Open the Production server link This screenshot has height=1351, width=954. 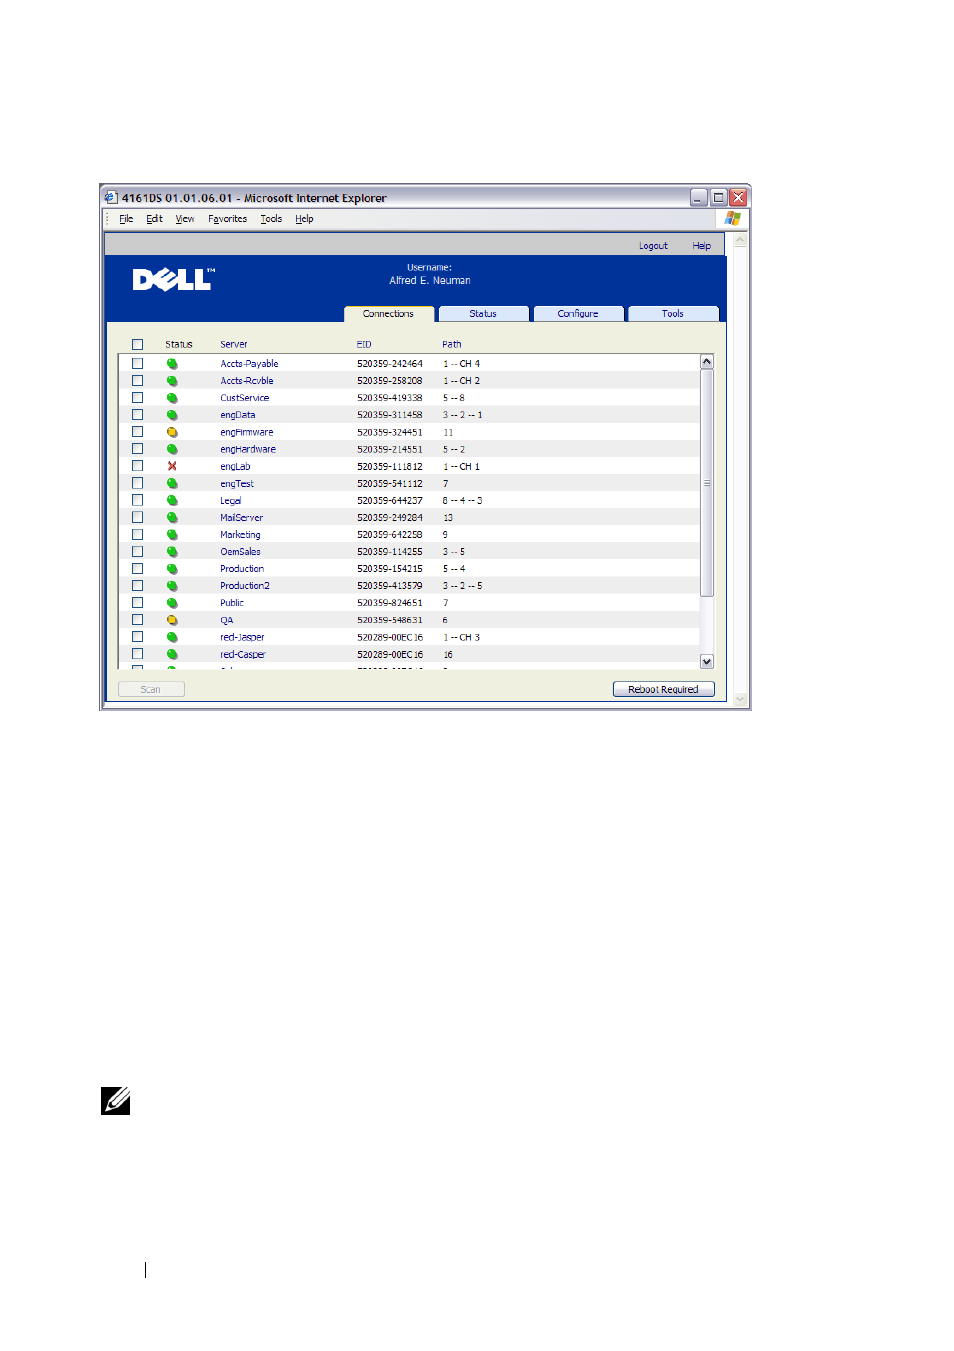pyautogui.click(x=242, y=569)
